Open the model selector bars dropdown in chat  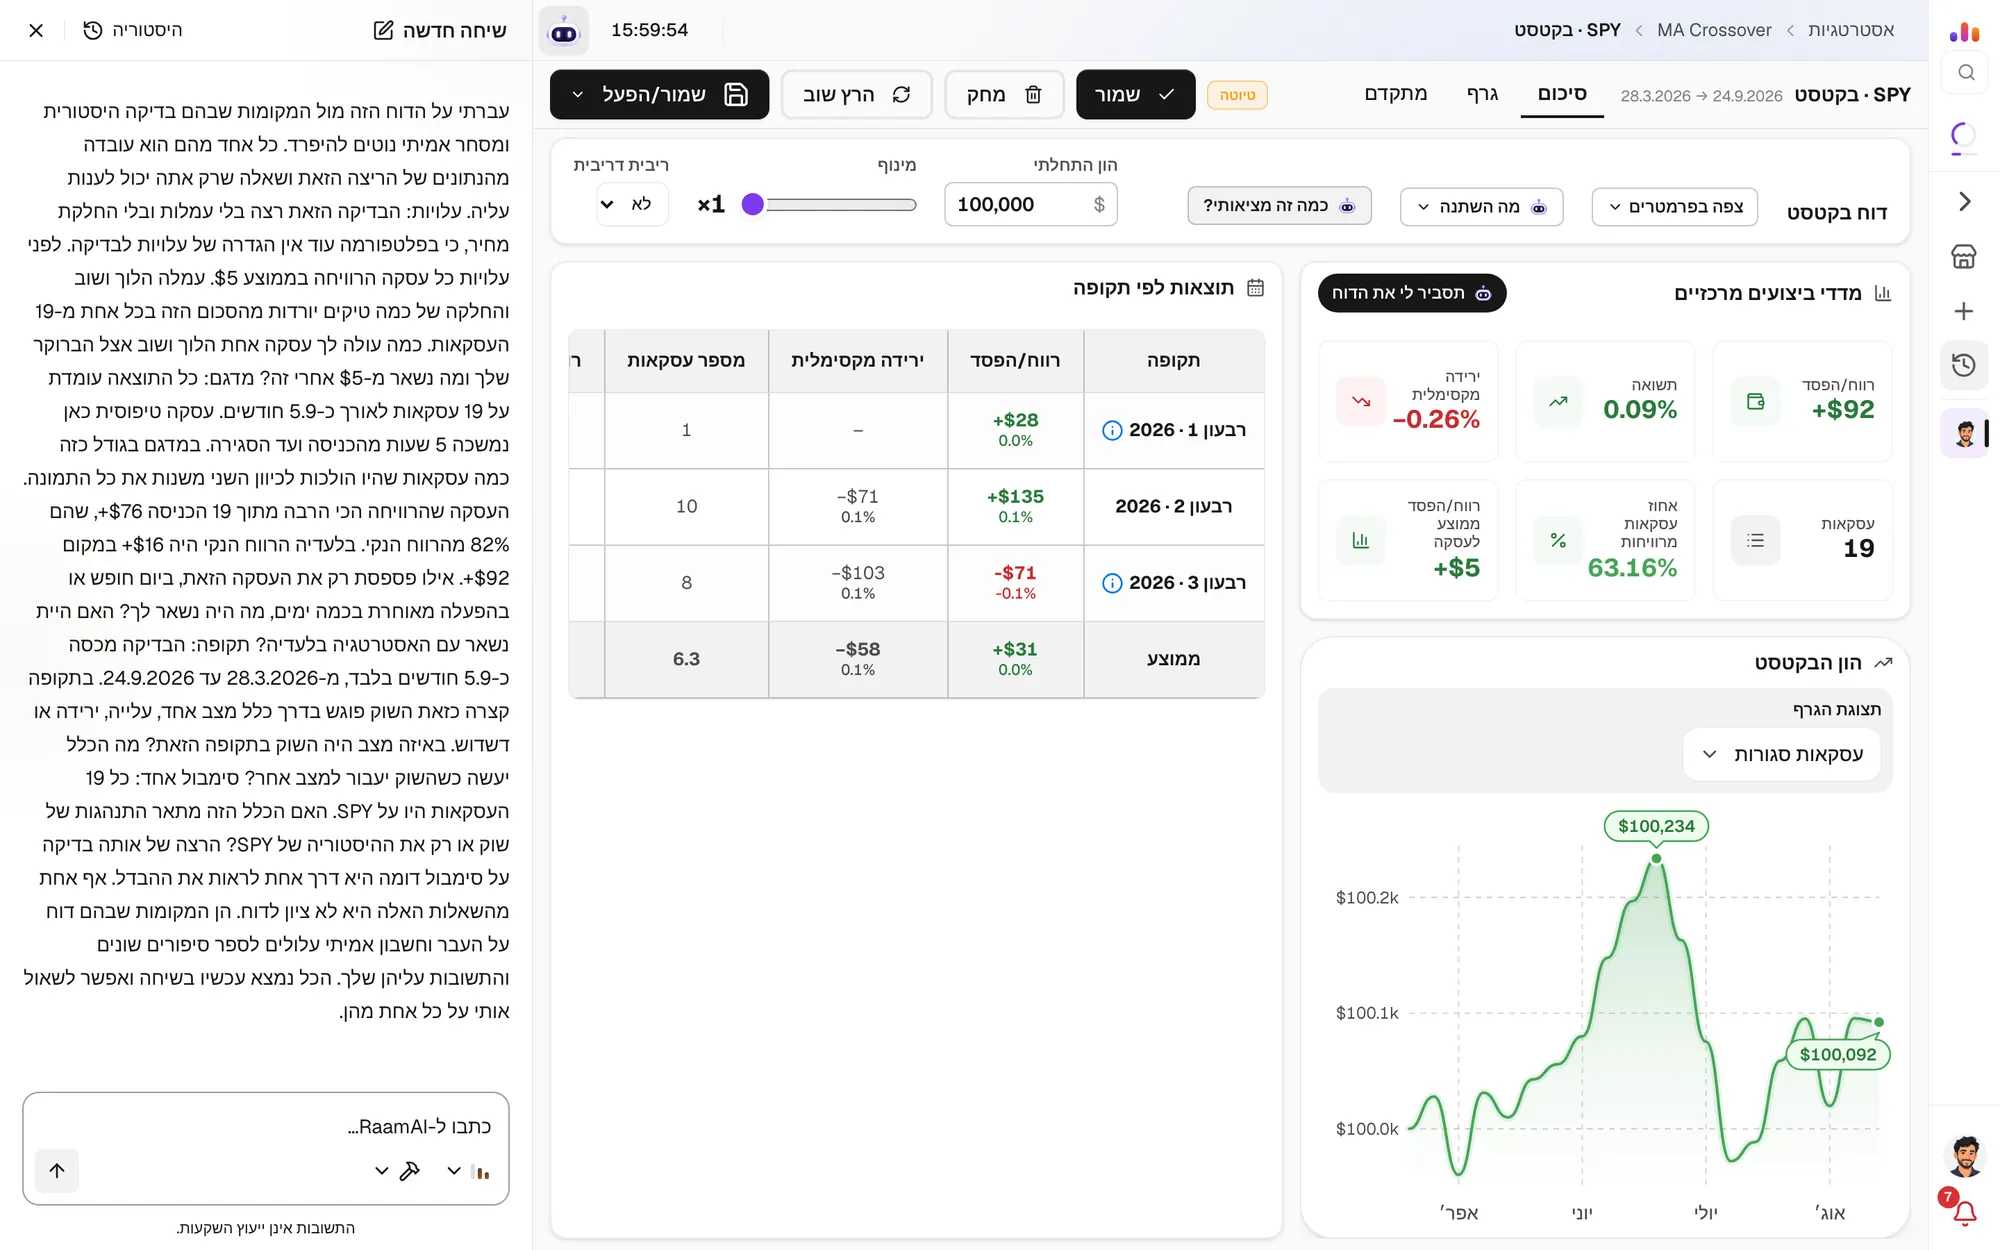coord(468,1171)
